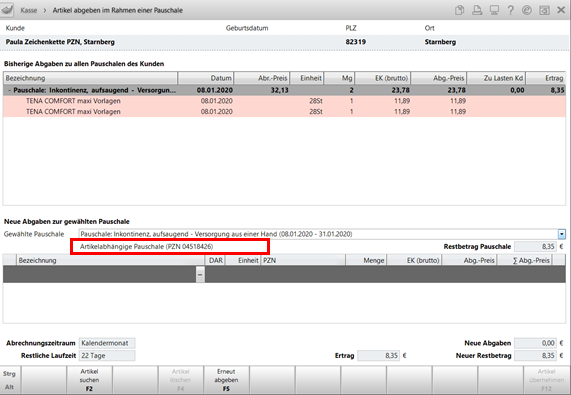Screen dimensions: 571x395
Task: Click the printer icon in title bar
Action: click(477, 10)
